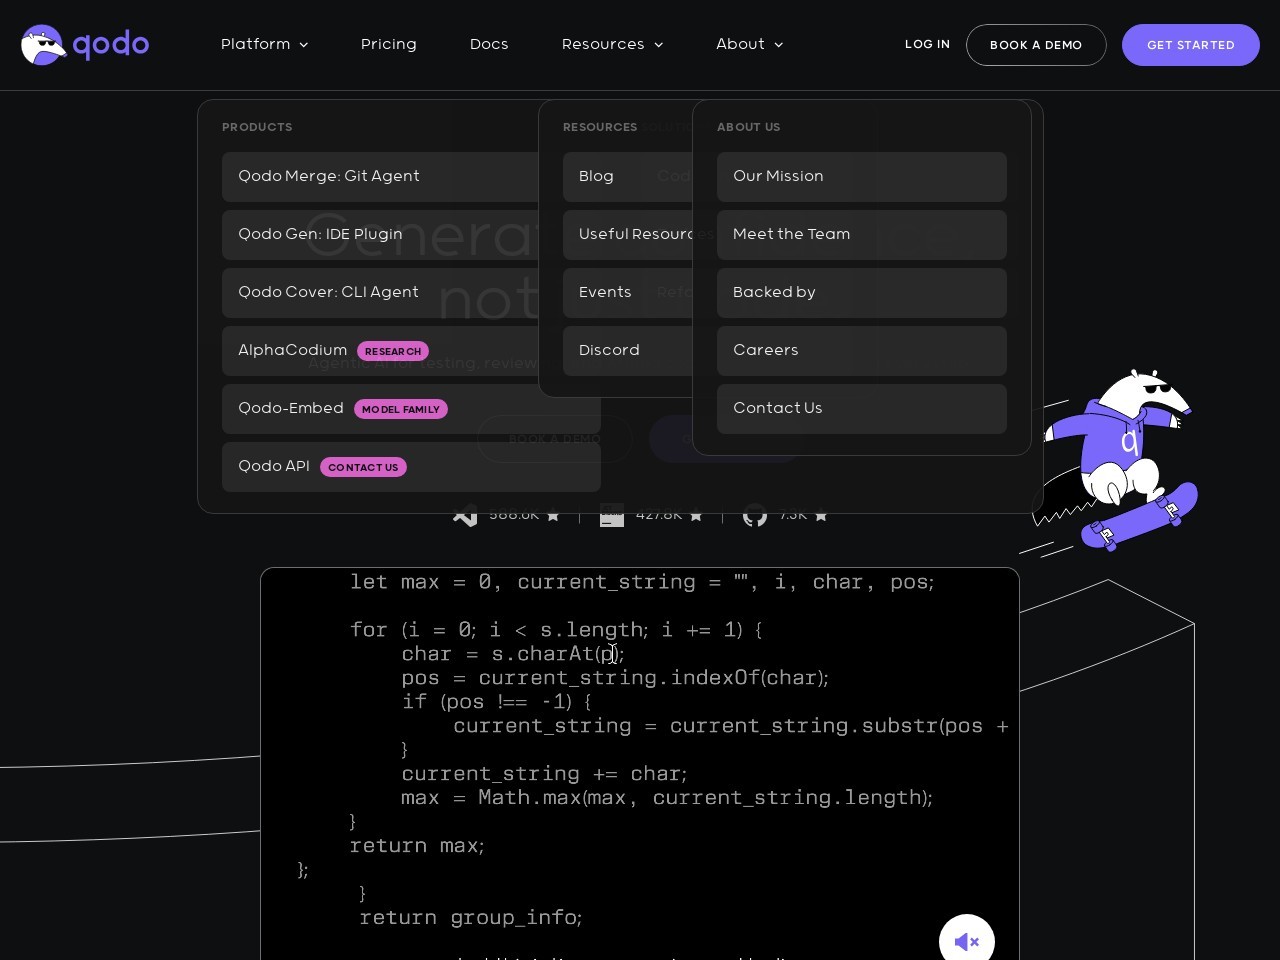
Task: Click the JetBrains icon with 427.8K stars
Action: point(612,516)
